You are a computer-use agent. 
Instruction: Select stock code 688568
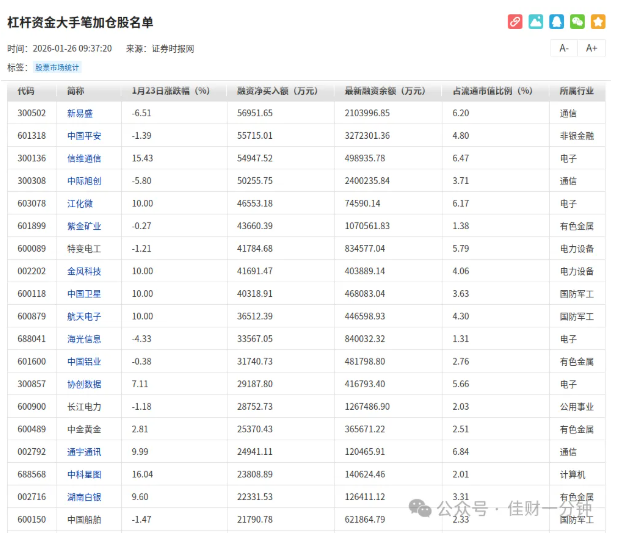pyautogui.click(x=32, y=475)
